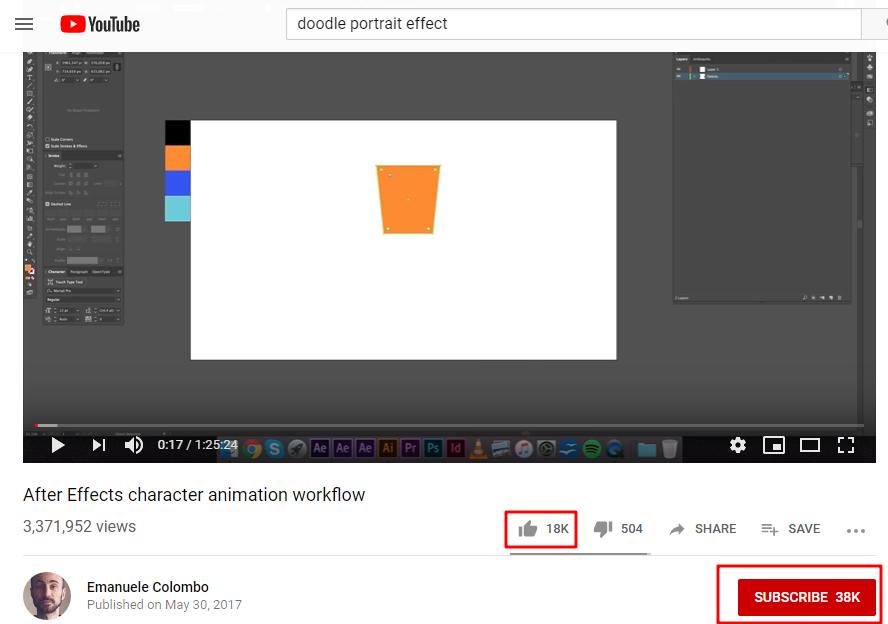The image size is (888, 624).
Task: Activate the miniplayer icon on the video player
Action: [x=773, y=445]
